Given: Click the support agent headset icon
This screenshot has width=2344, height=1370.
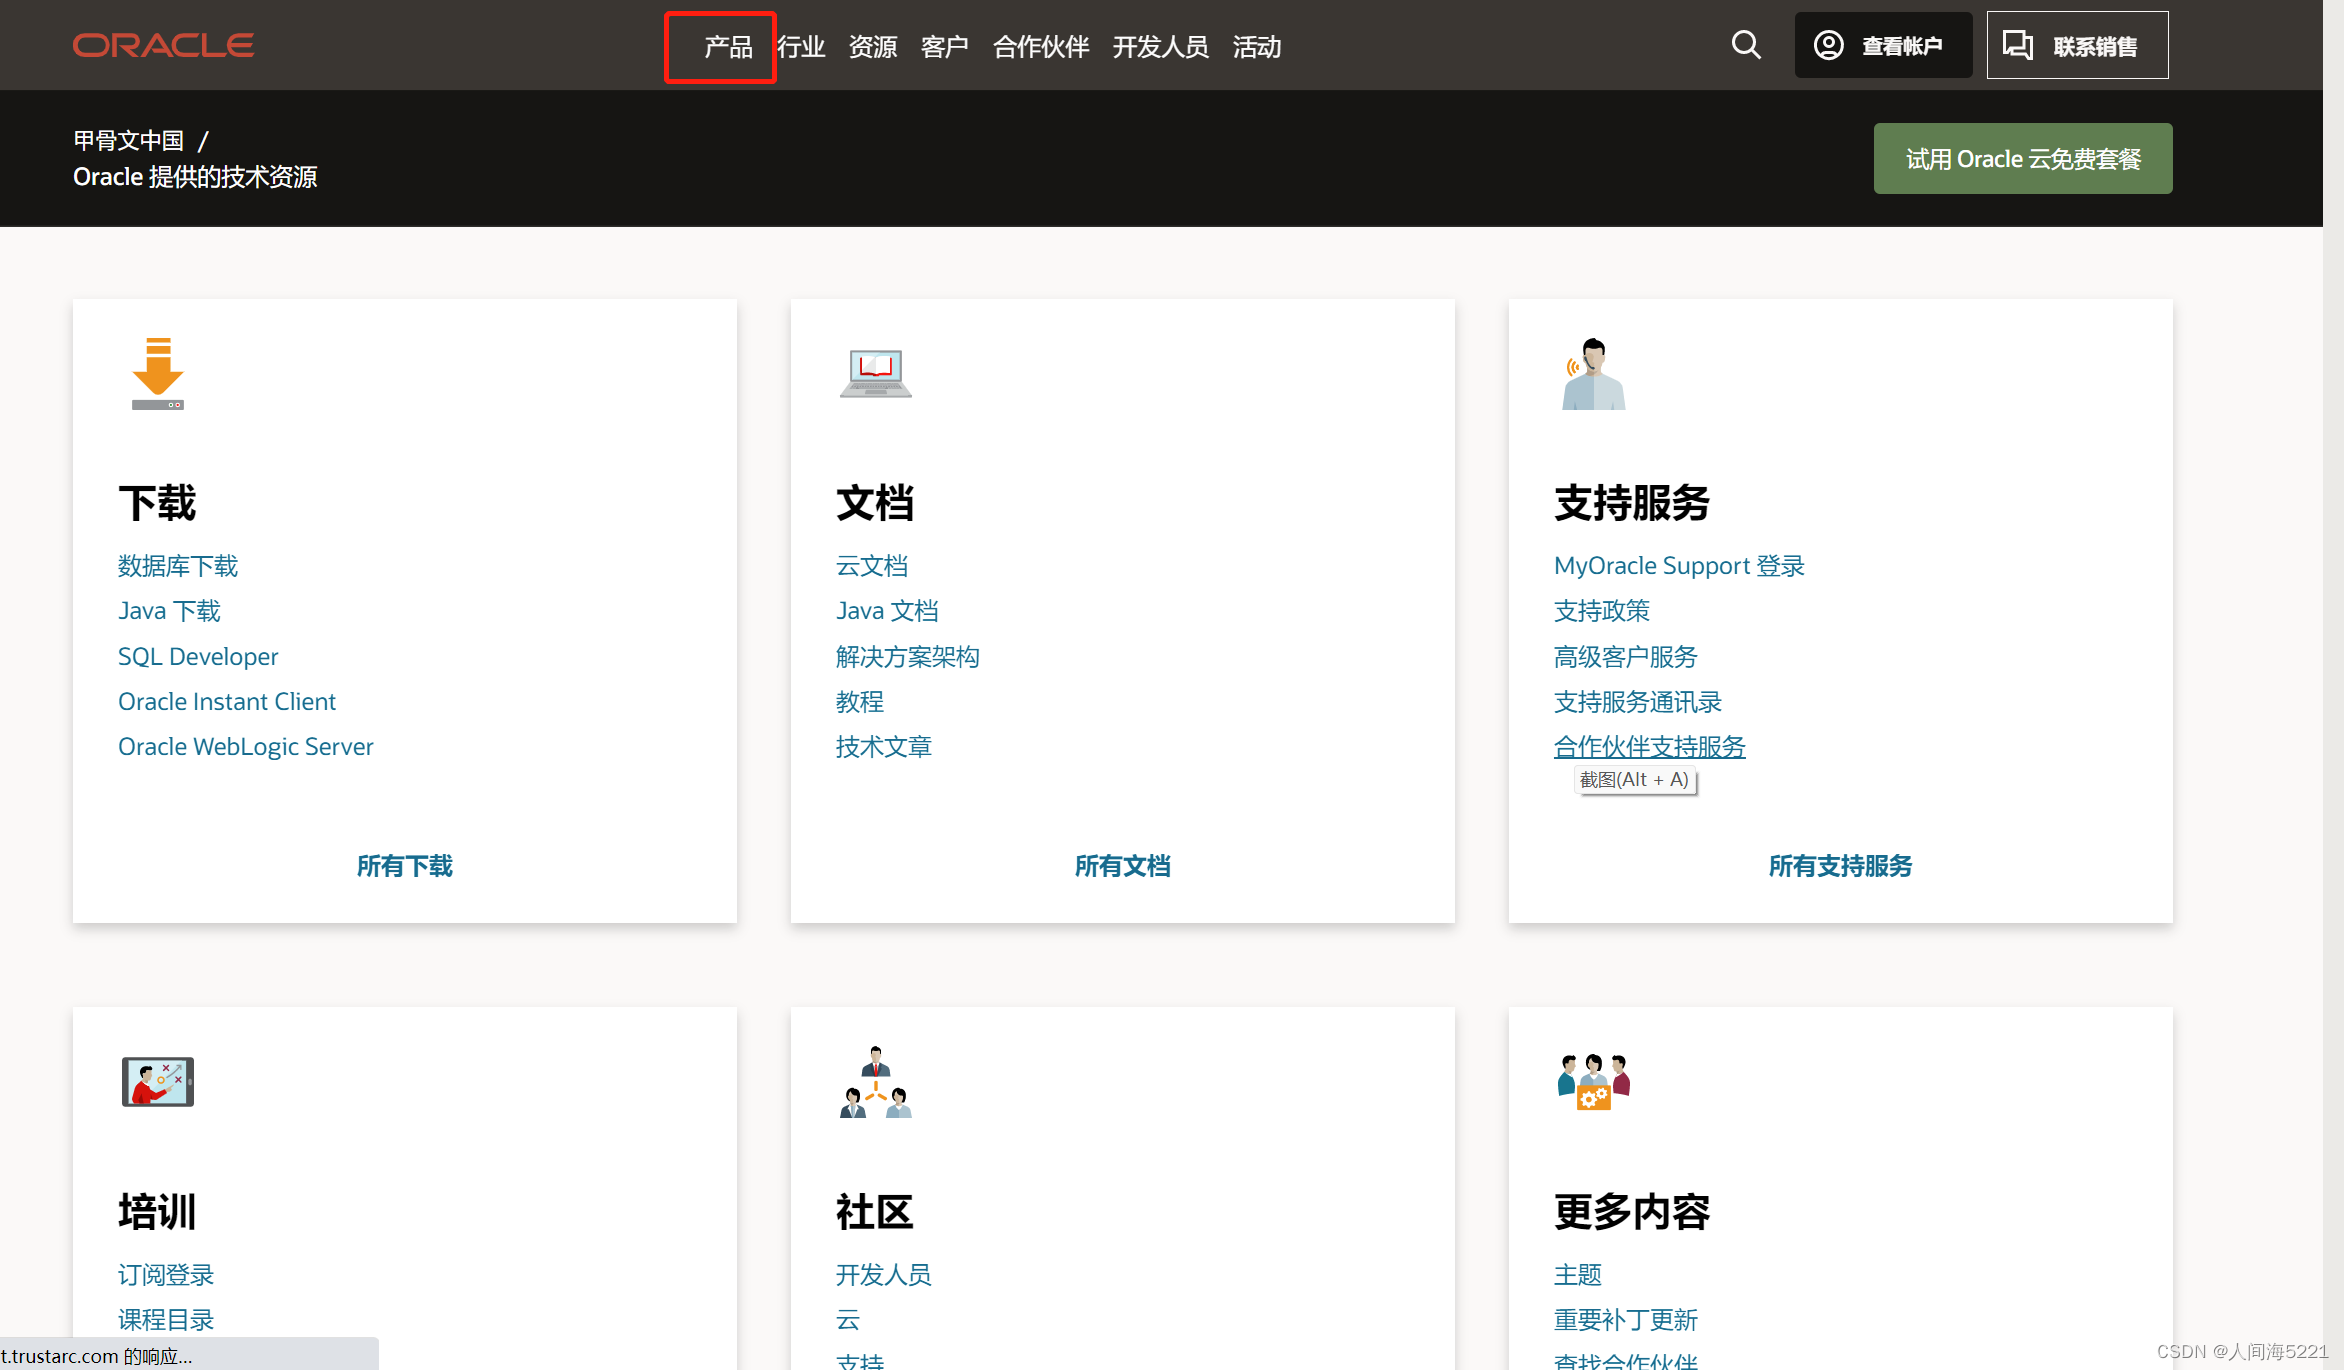Looking at the screenshot, I should (1594, 374).
